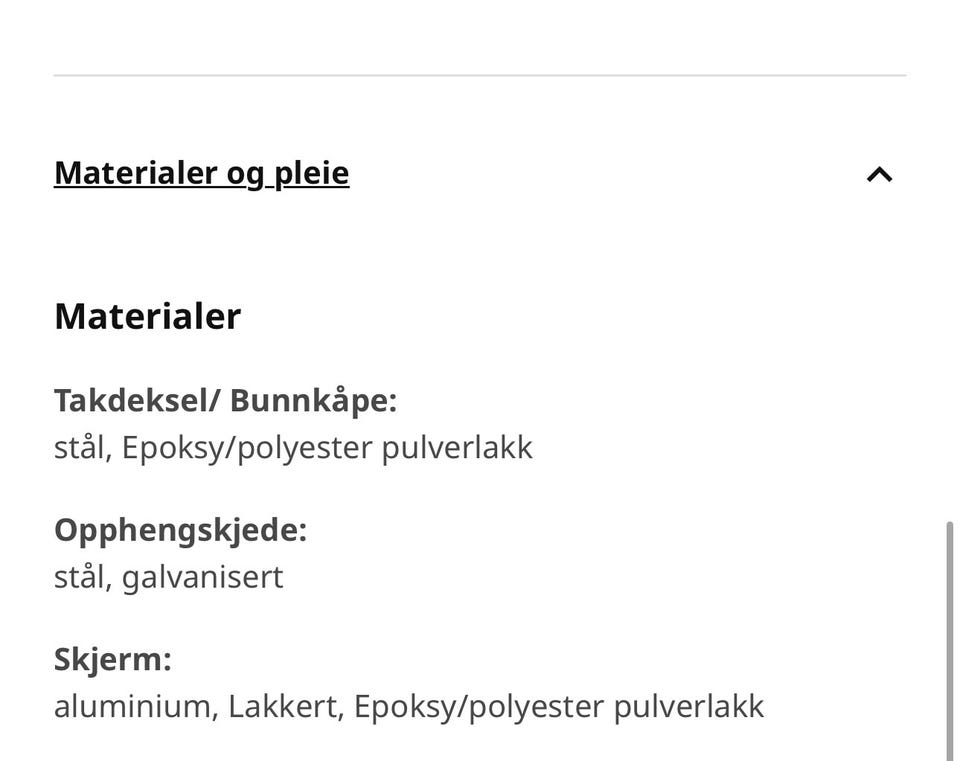Click the underlined section title text
This screenshot has height=761, width=960.
[200, 172]
